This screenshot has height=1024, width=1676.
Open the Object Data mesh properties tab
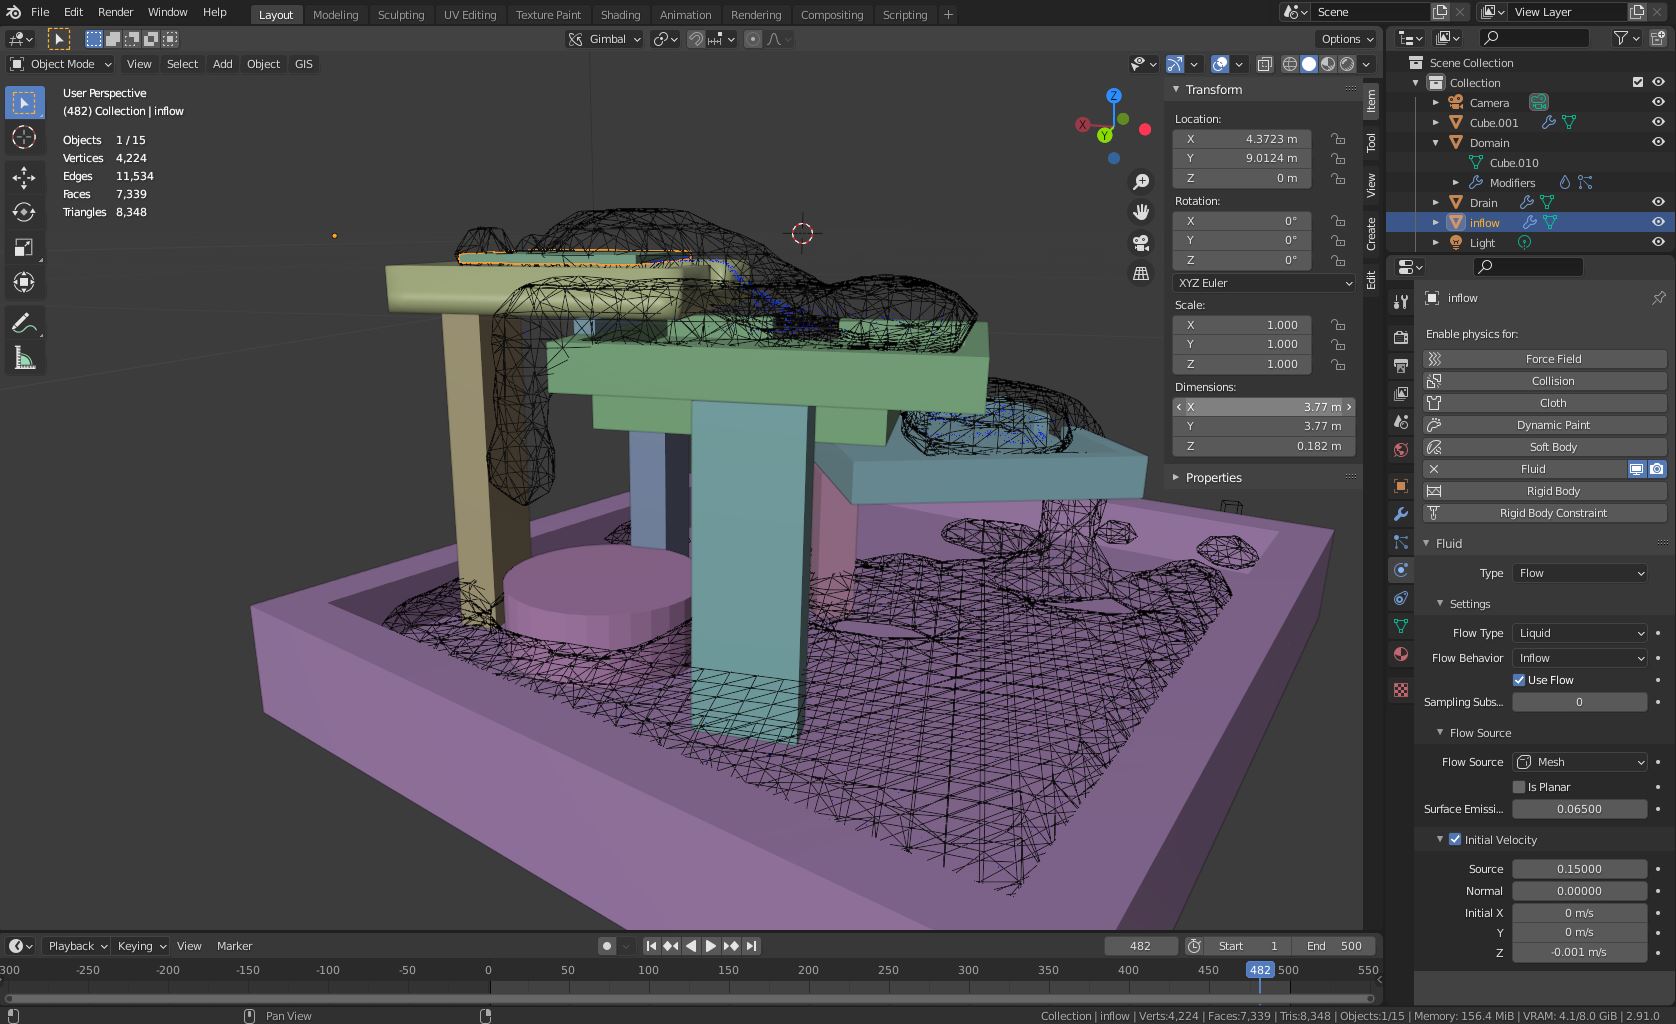1401,626
